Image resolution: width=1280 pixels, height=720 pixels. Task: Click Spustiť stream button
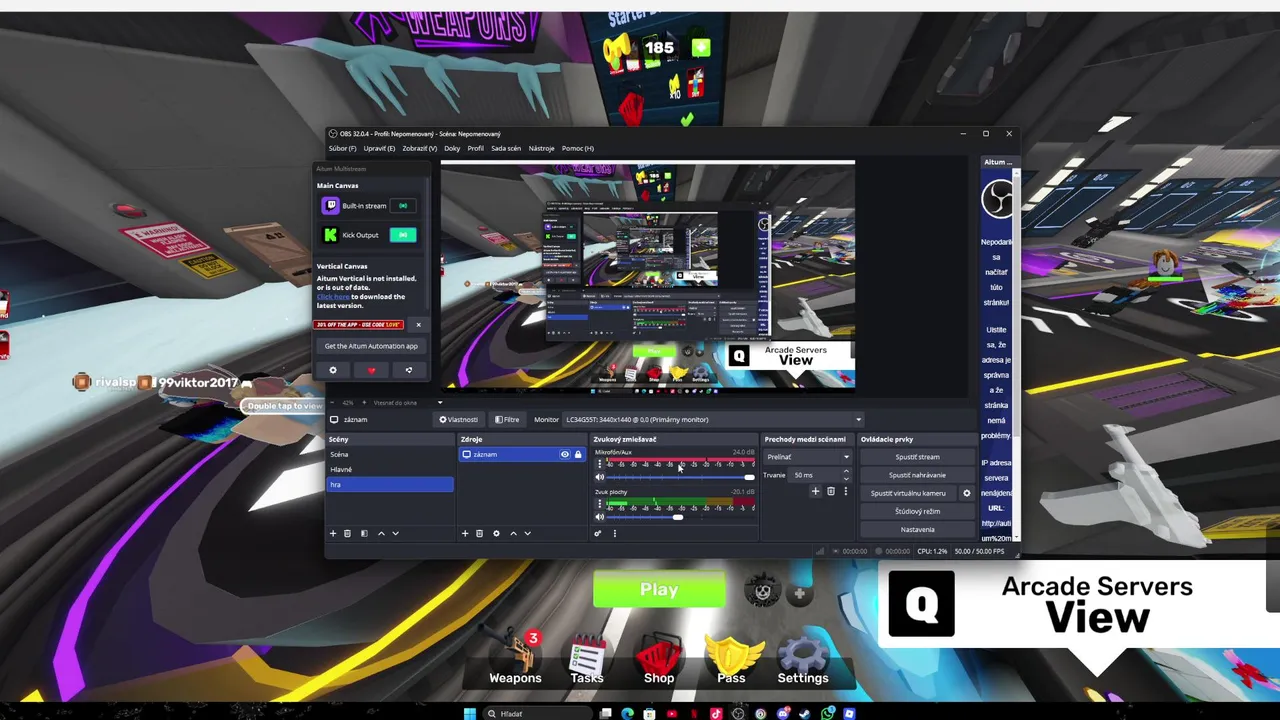click(917, 457)
